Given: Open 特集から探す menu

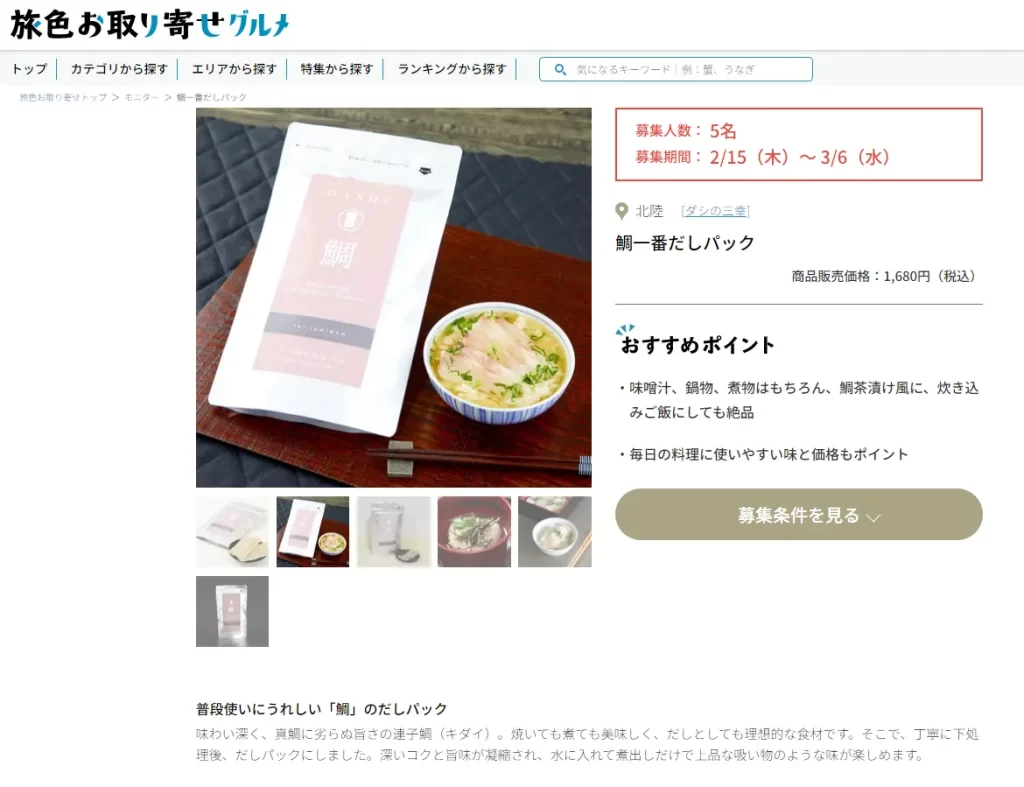Looking at the screenshot, I should coord(336,69).
